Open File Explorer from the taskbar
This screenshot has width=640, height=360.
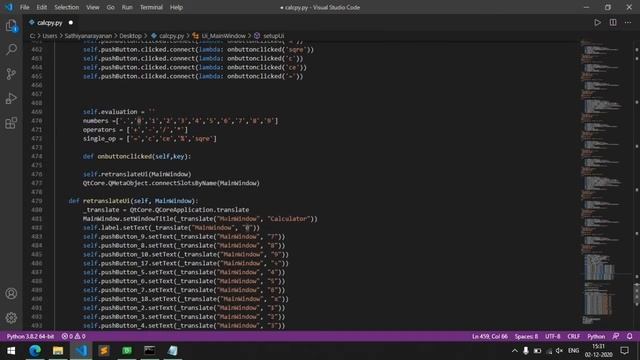[x=58, y=351]
